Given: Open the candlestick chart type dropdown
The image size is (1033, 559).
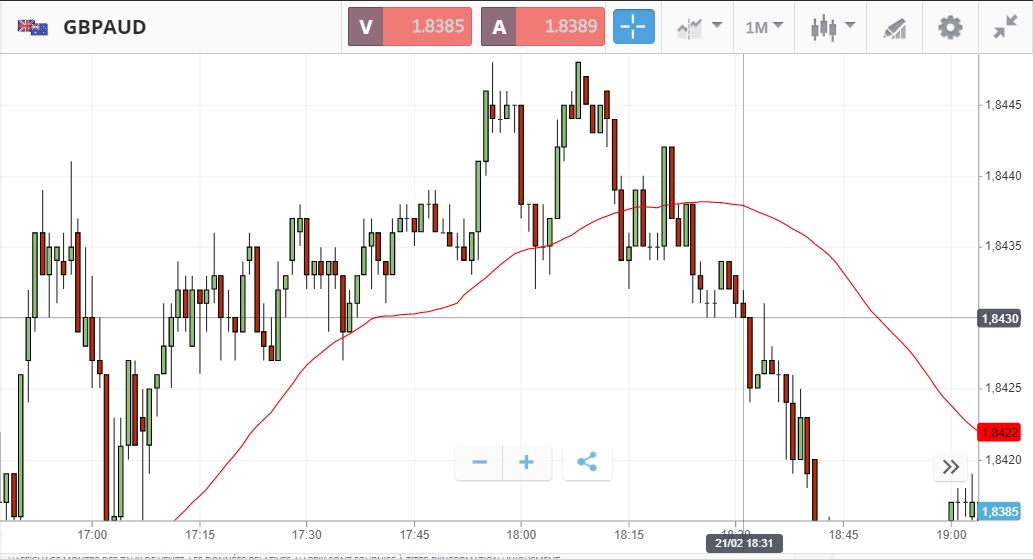Looking at the screenshot, I should pyautogui.click(x=832, y=27).
